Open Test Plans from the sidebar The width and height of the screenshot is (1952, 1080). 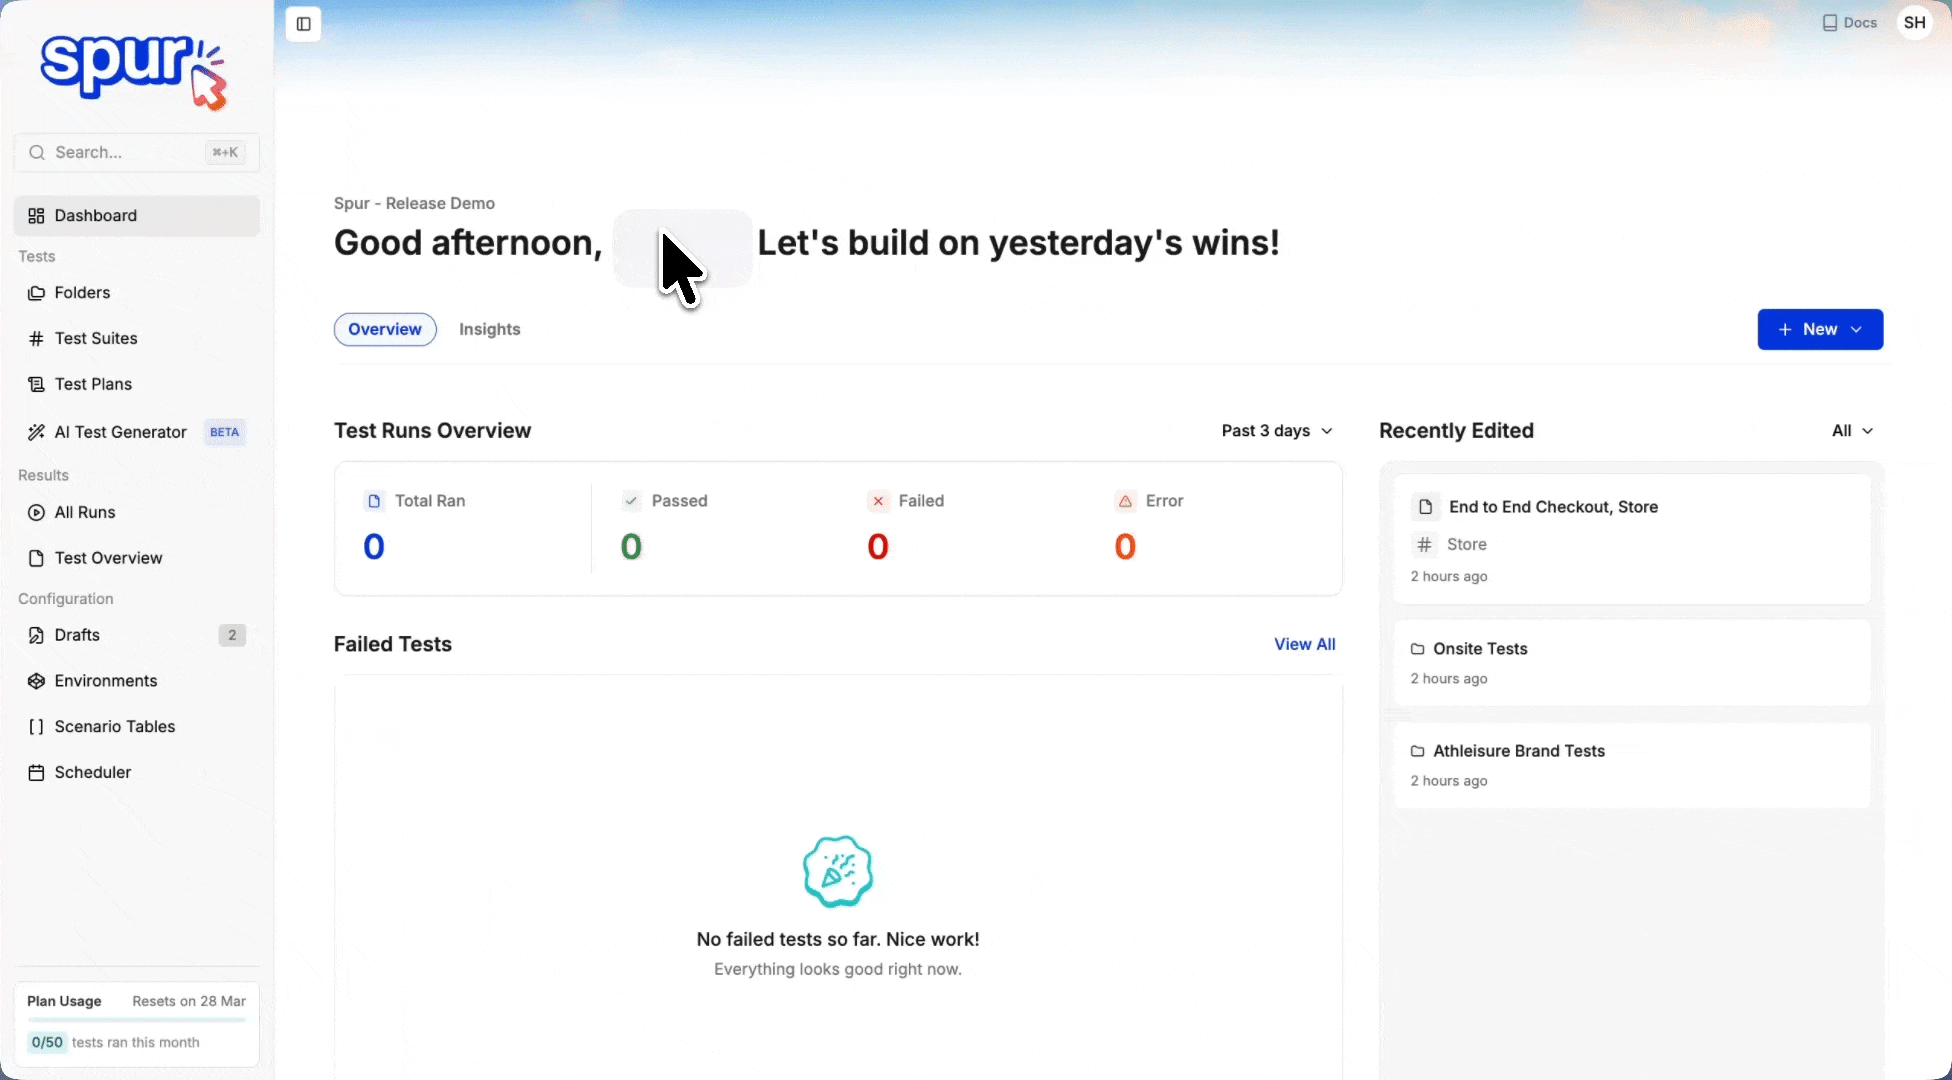click(93, 383)
